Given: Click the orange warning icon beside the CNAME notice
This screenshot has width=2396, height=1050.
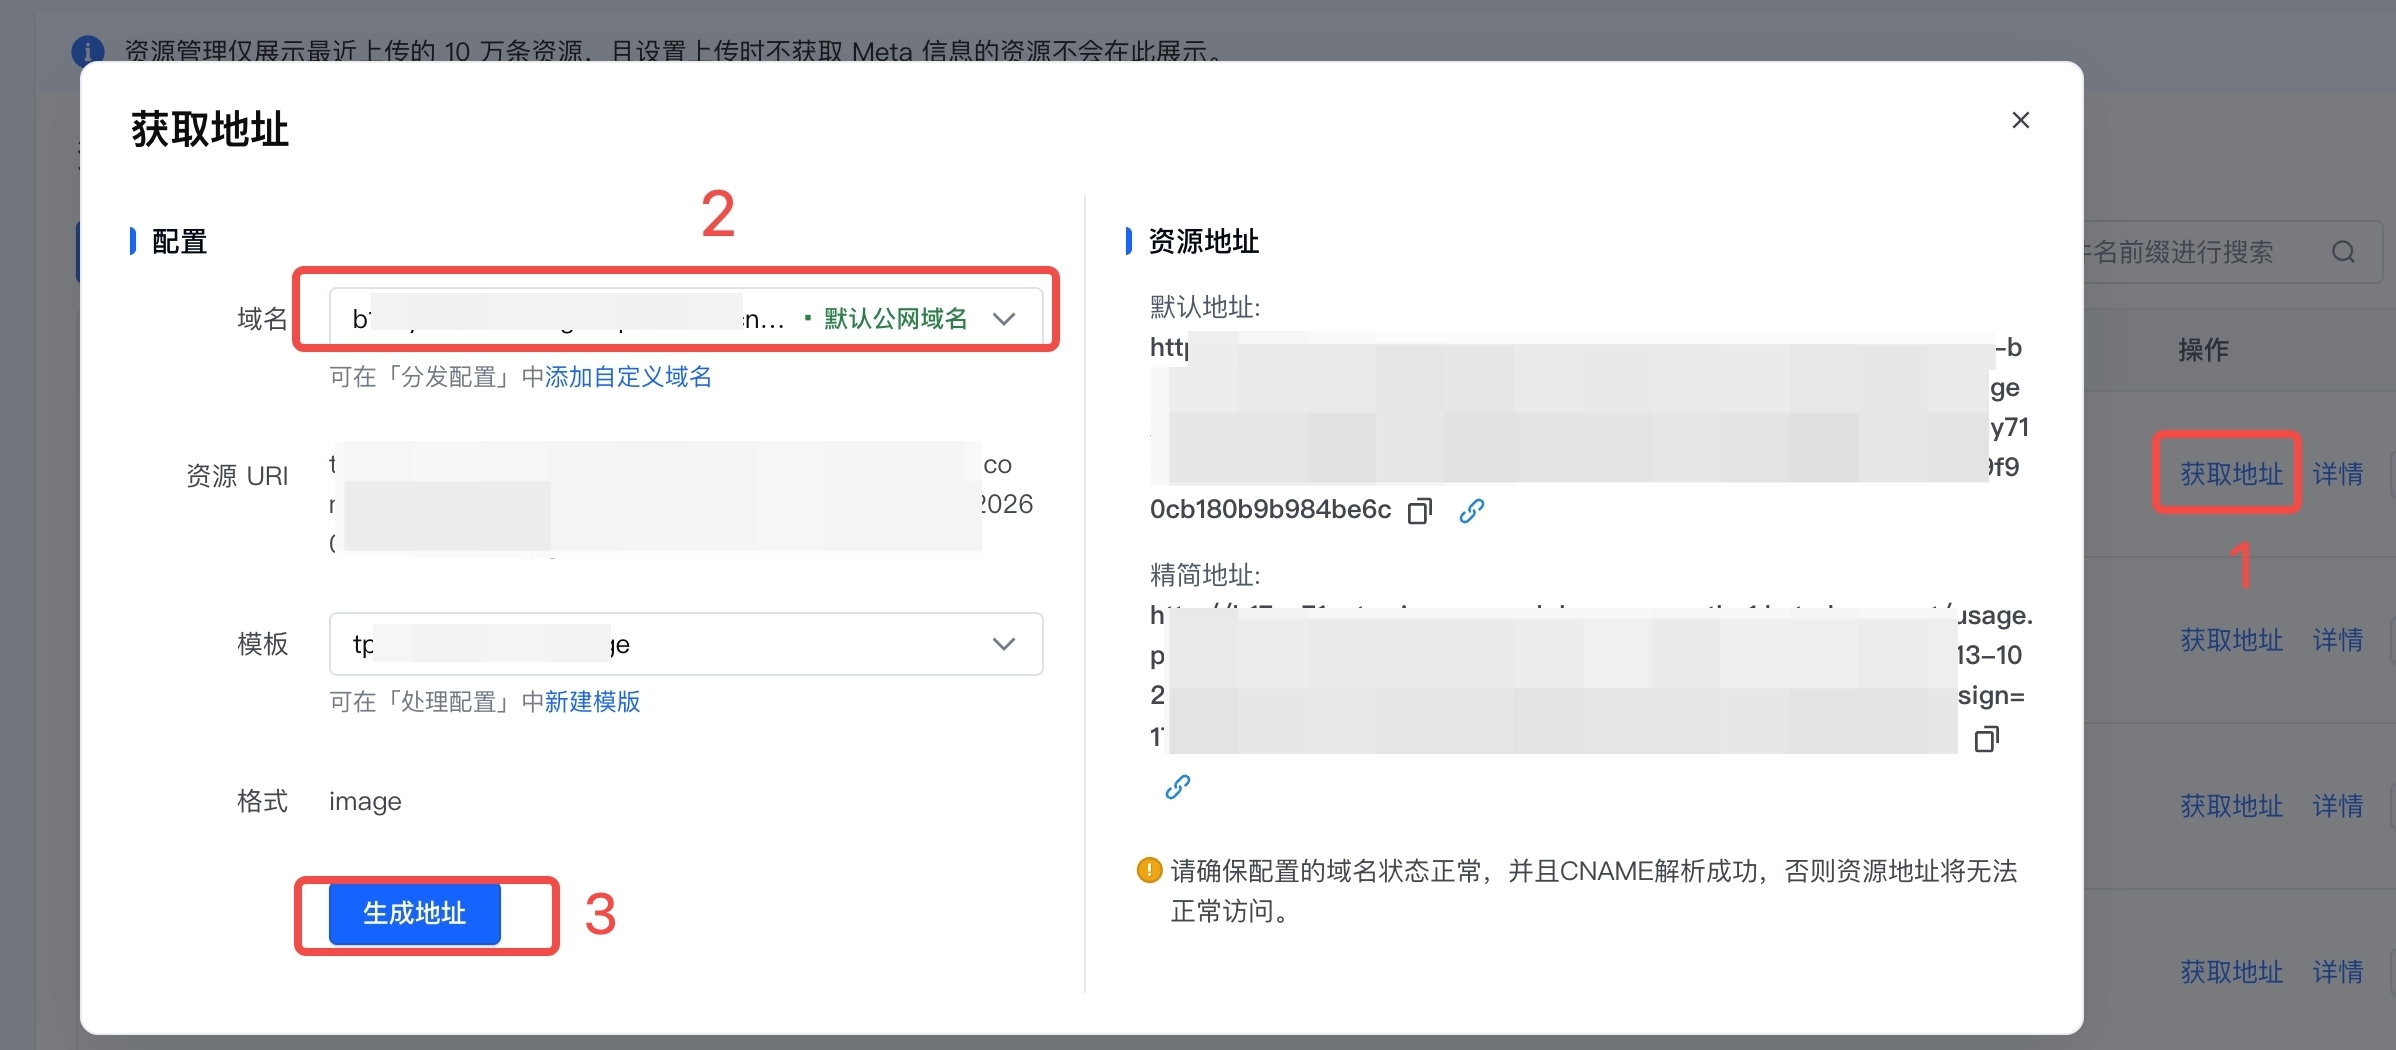Looking at the screenshot, I should [x=1150, y=870].
